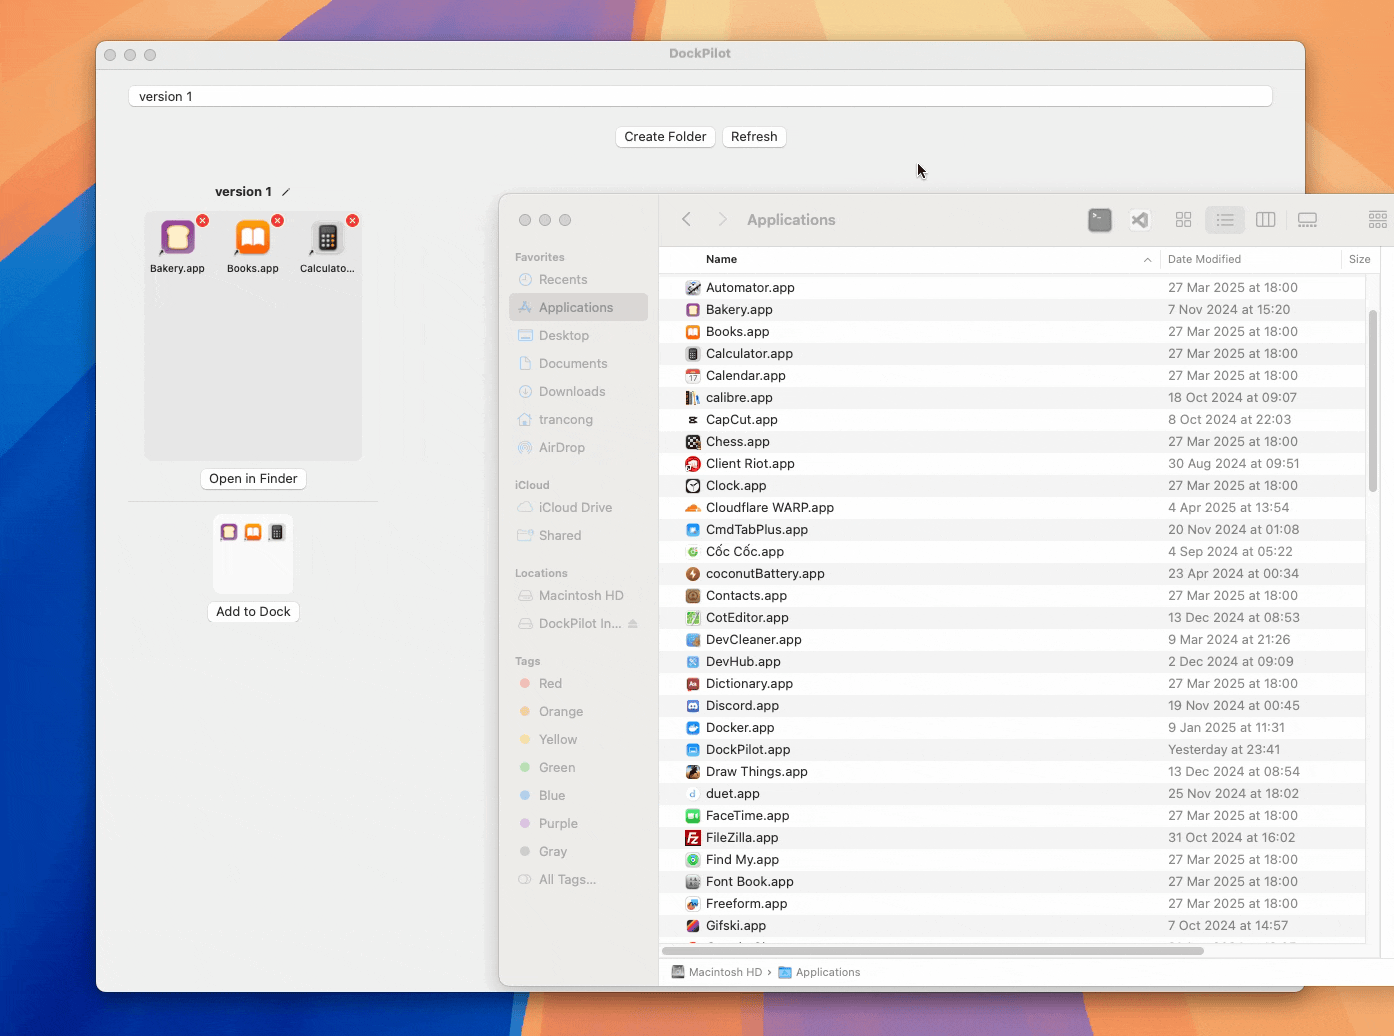
Task: Click the Visual Studio Code icon in Finder toolbar
Action: click(1140, 220)
